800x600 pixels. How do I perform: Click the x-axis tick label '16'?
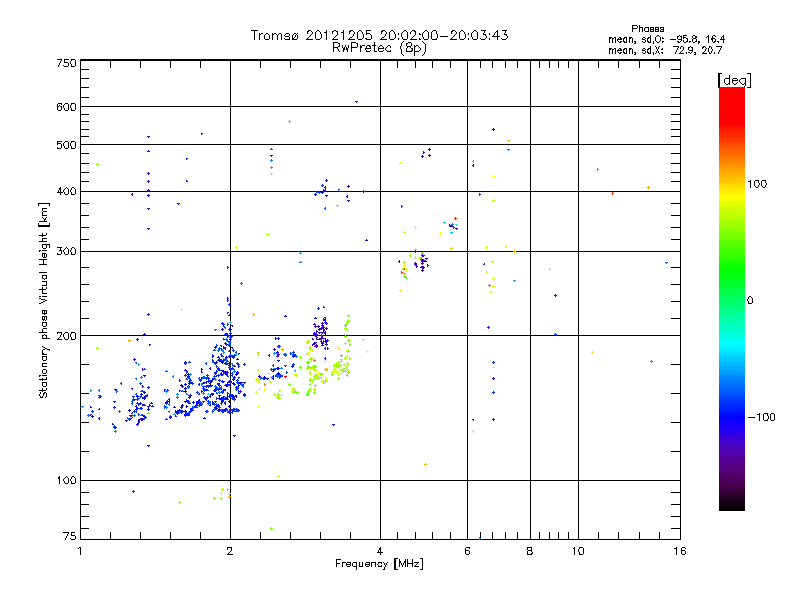coord(680,551)
